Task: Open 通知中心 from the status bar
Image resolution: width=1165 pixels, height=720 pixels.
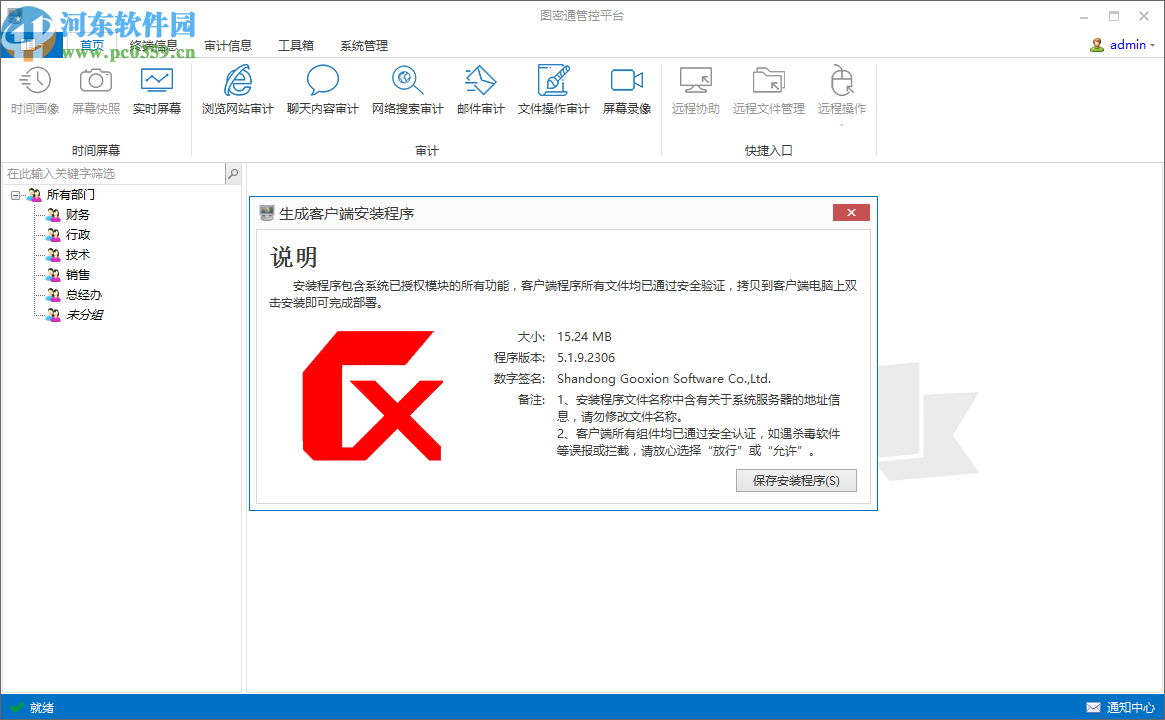Action: click(x=1127, y=707)
